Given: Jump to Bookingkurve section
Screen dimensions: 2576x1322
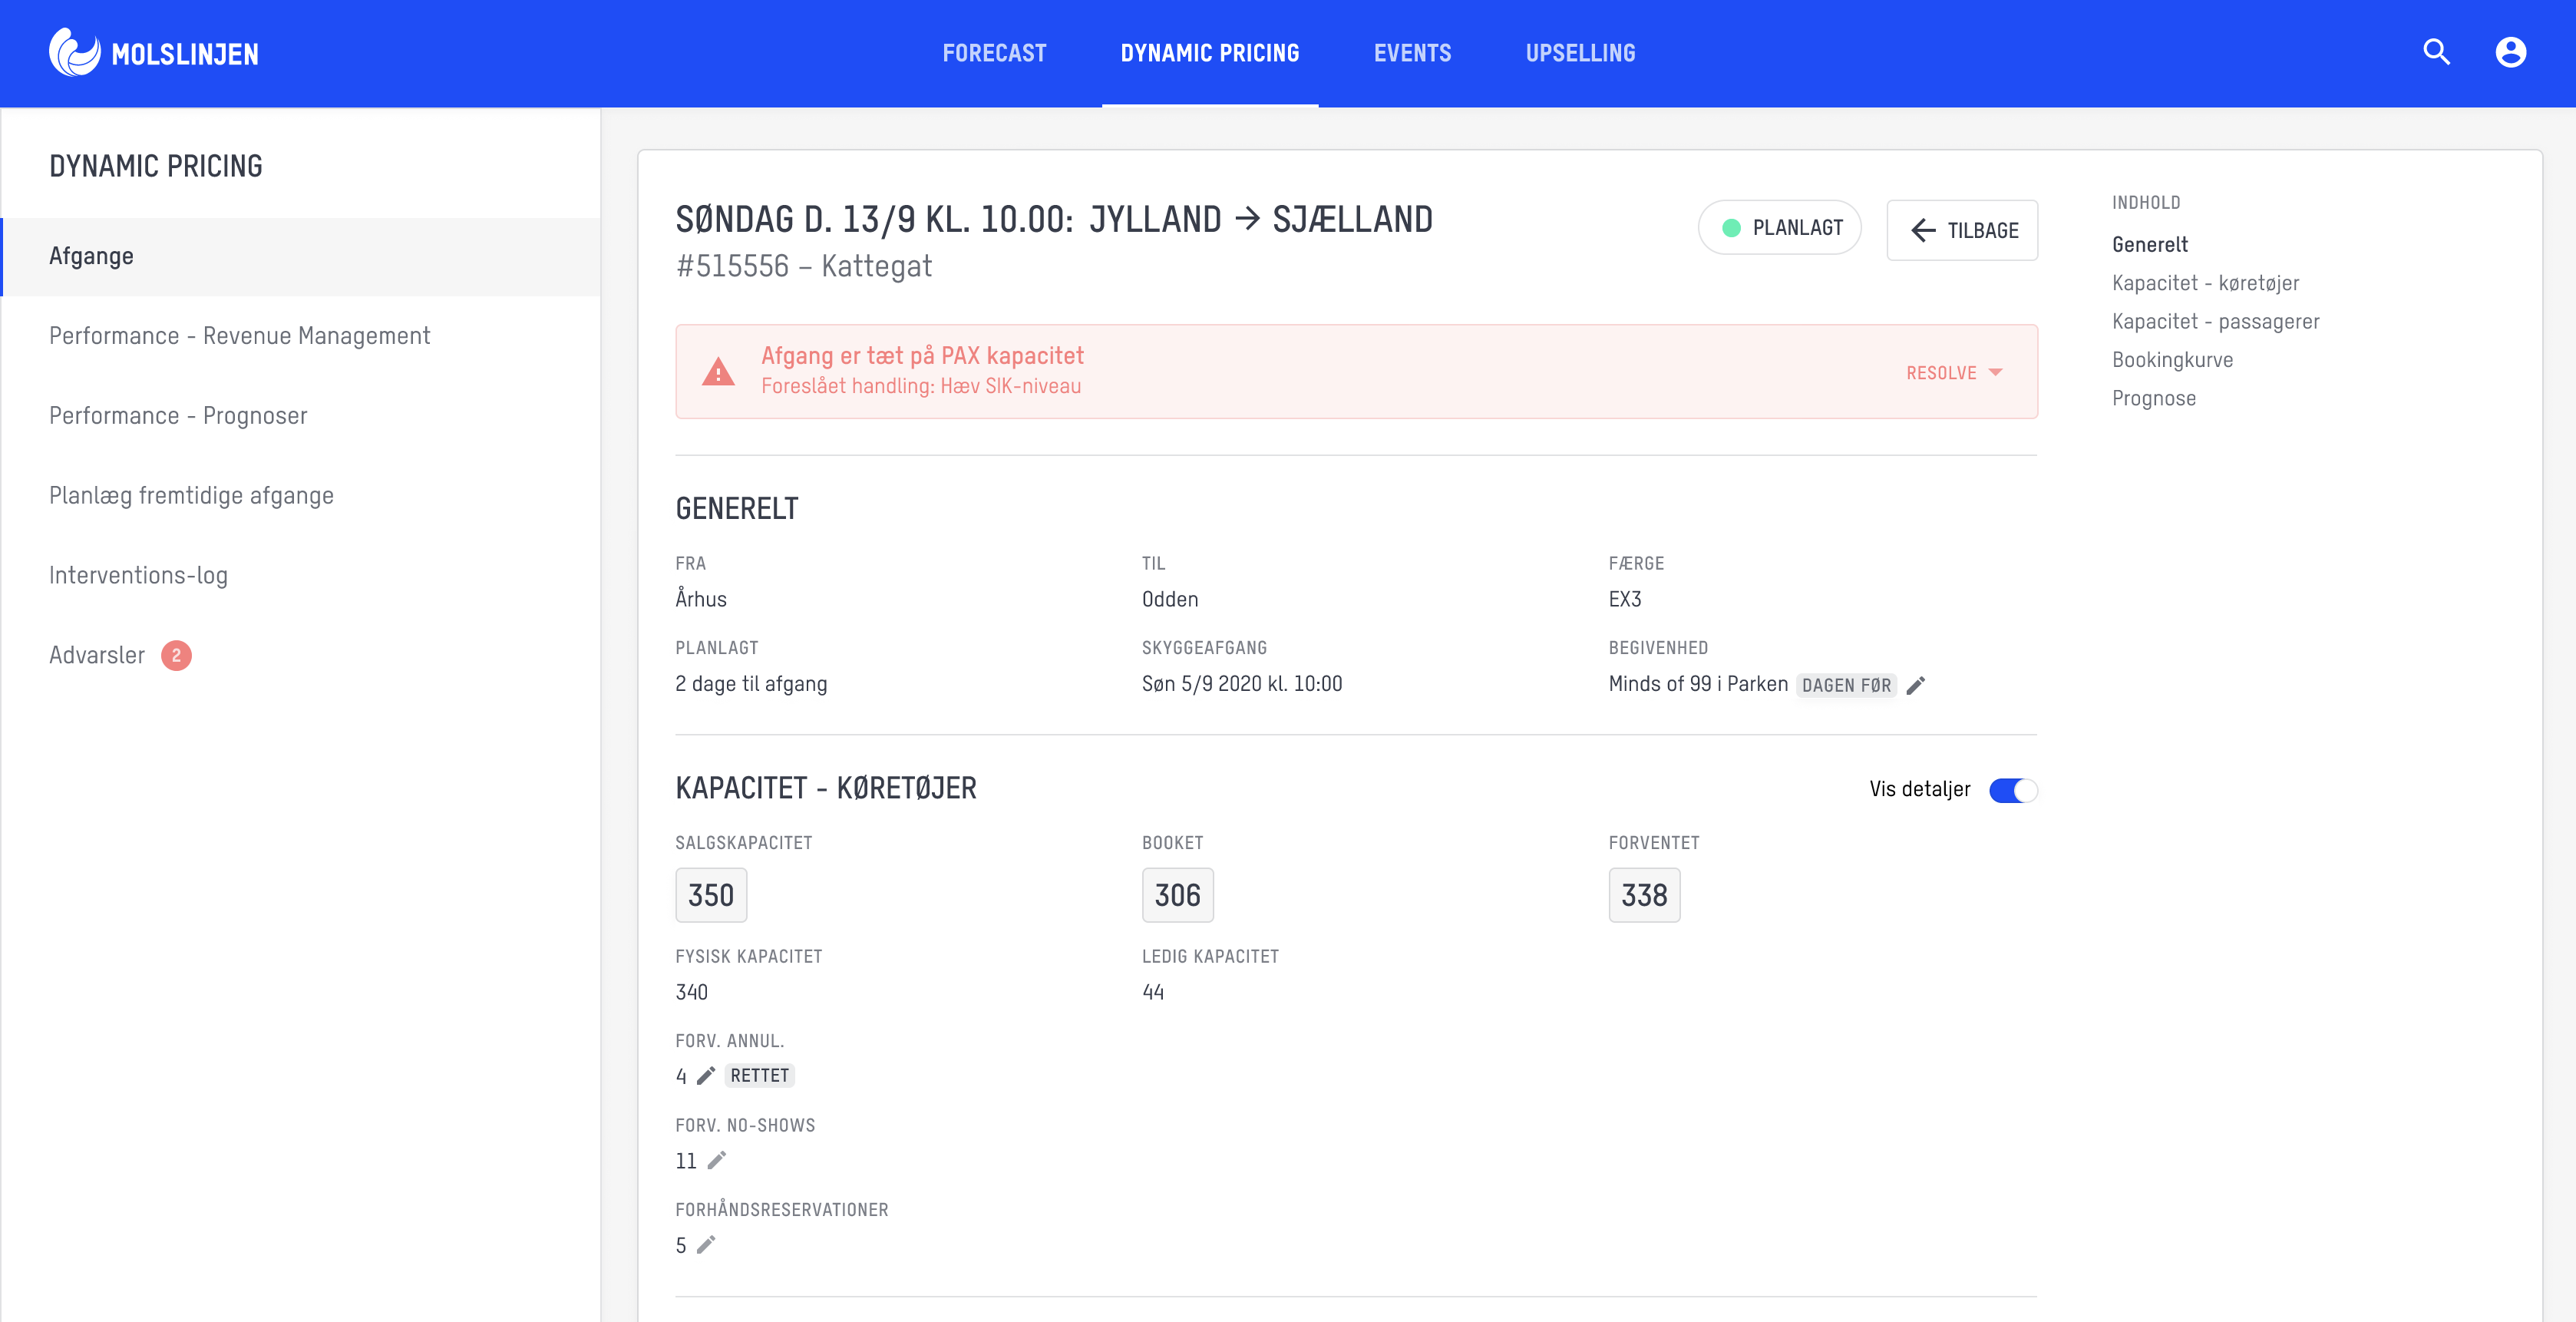Looking at the screenshot, I should coord(2172,360).
